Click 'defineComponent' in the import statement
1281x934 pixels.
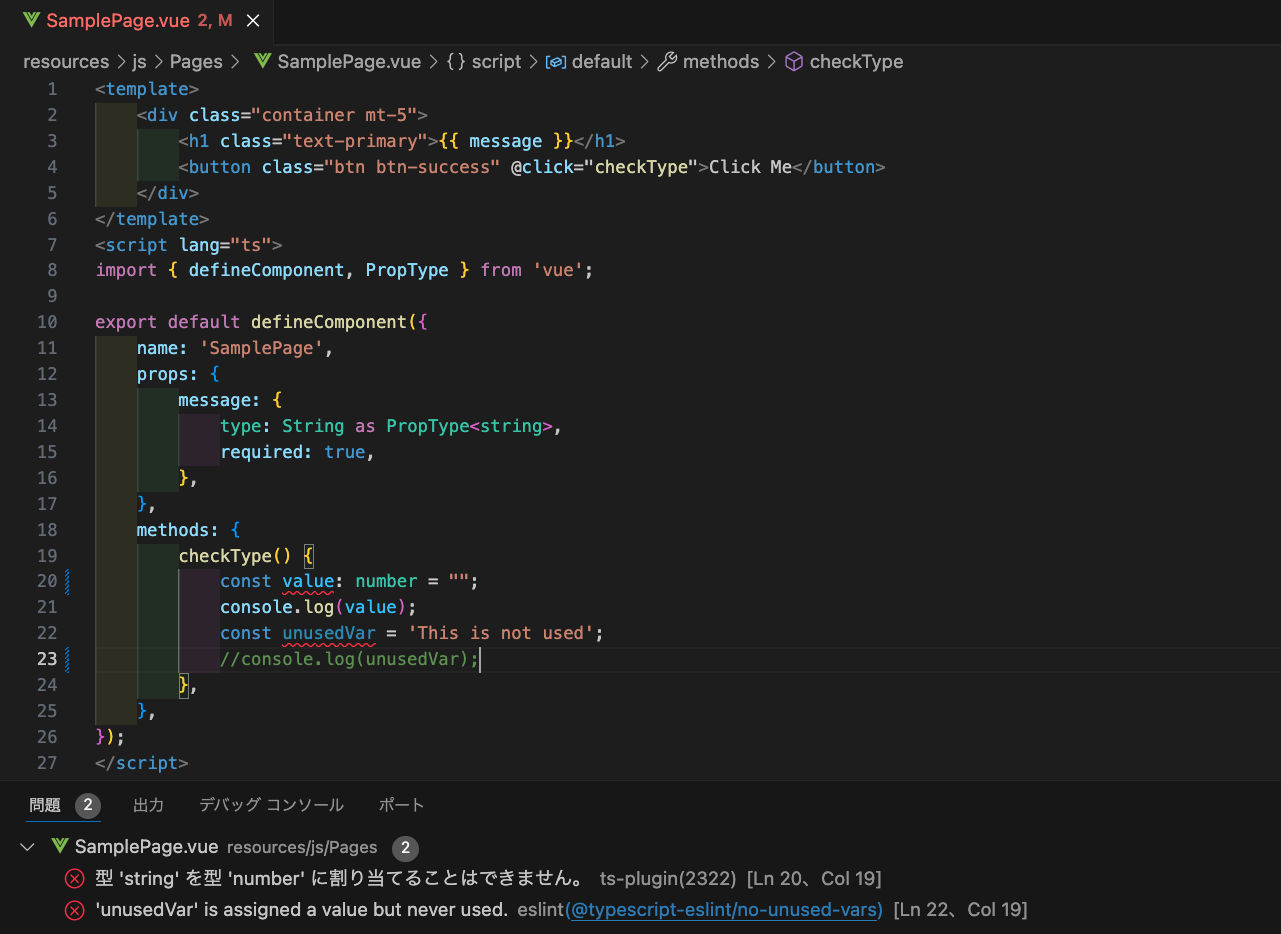[x=266, y=270]
